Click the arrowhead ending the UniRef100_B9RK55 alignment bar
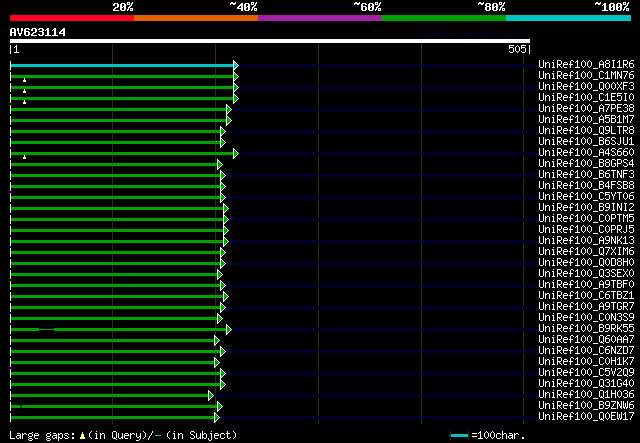 point(229,329)
